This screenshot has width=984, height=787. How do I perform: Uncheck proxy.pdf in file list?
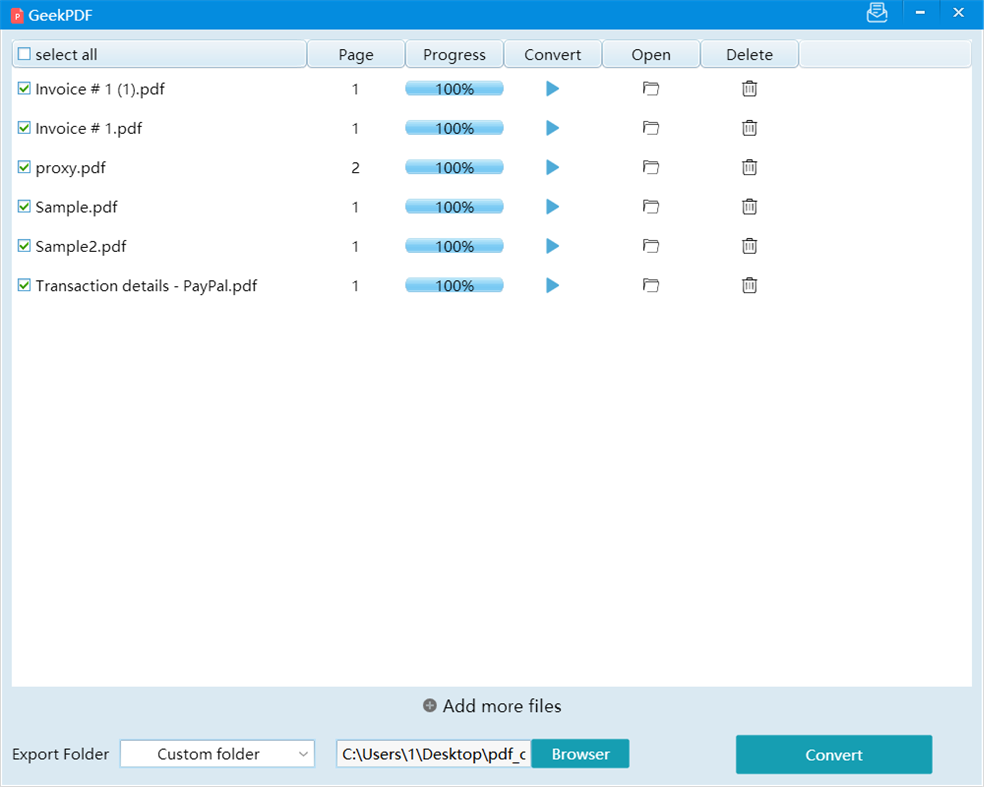[24, 167]
